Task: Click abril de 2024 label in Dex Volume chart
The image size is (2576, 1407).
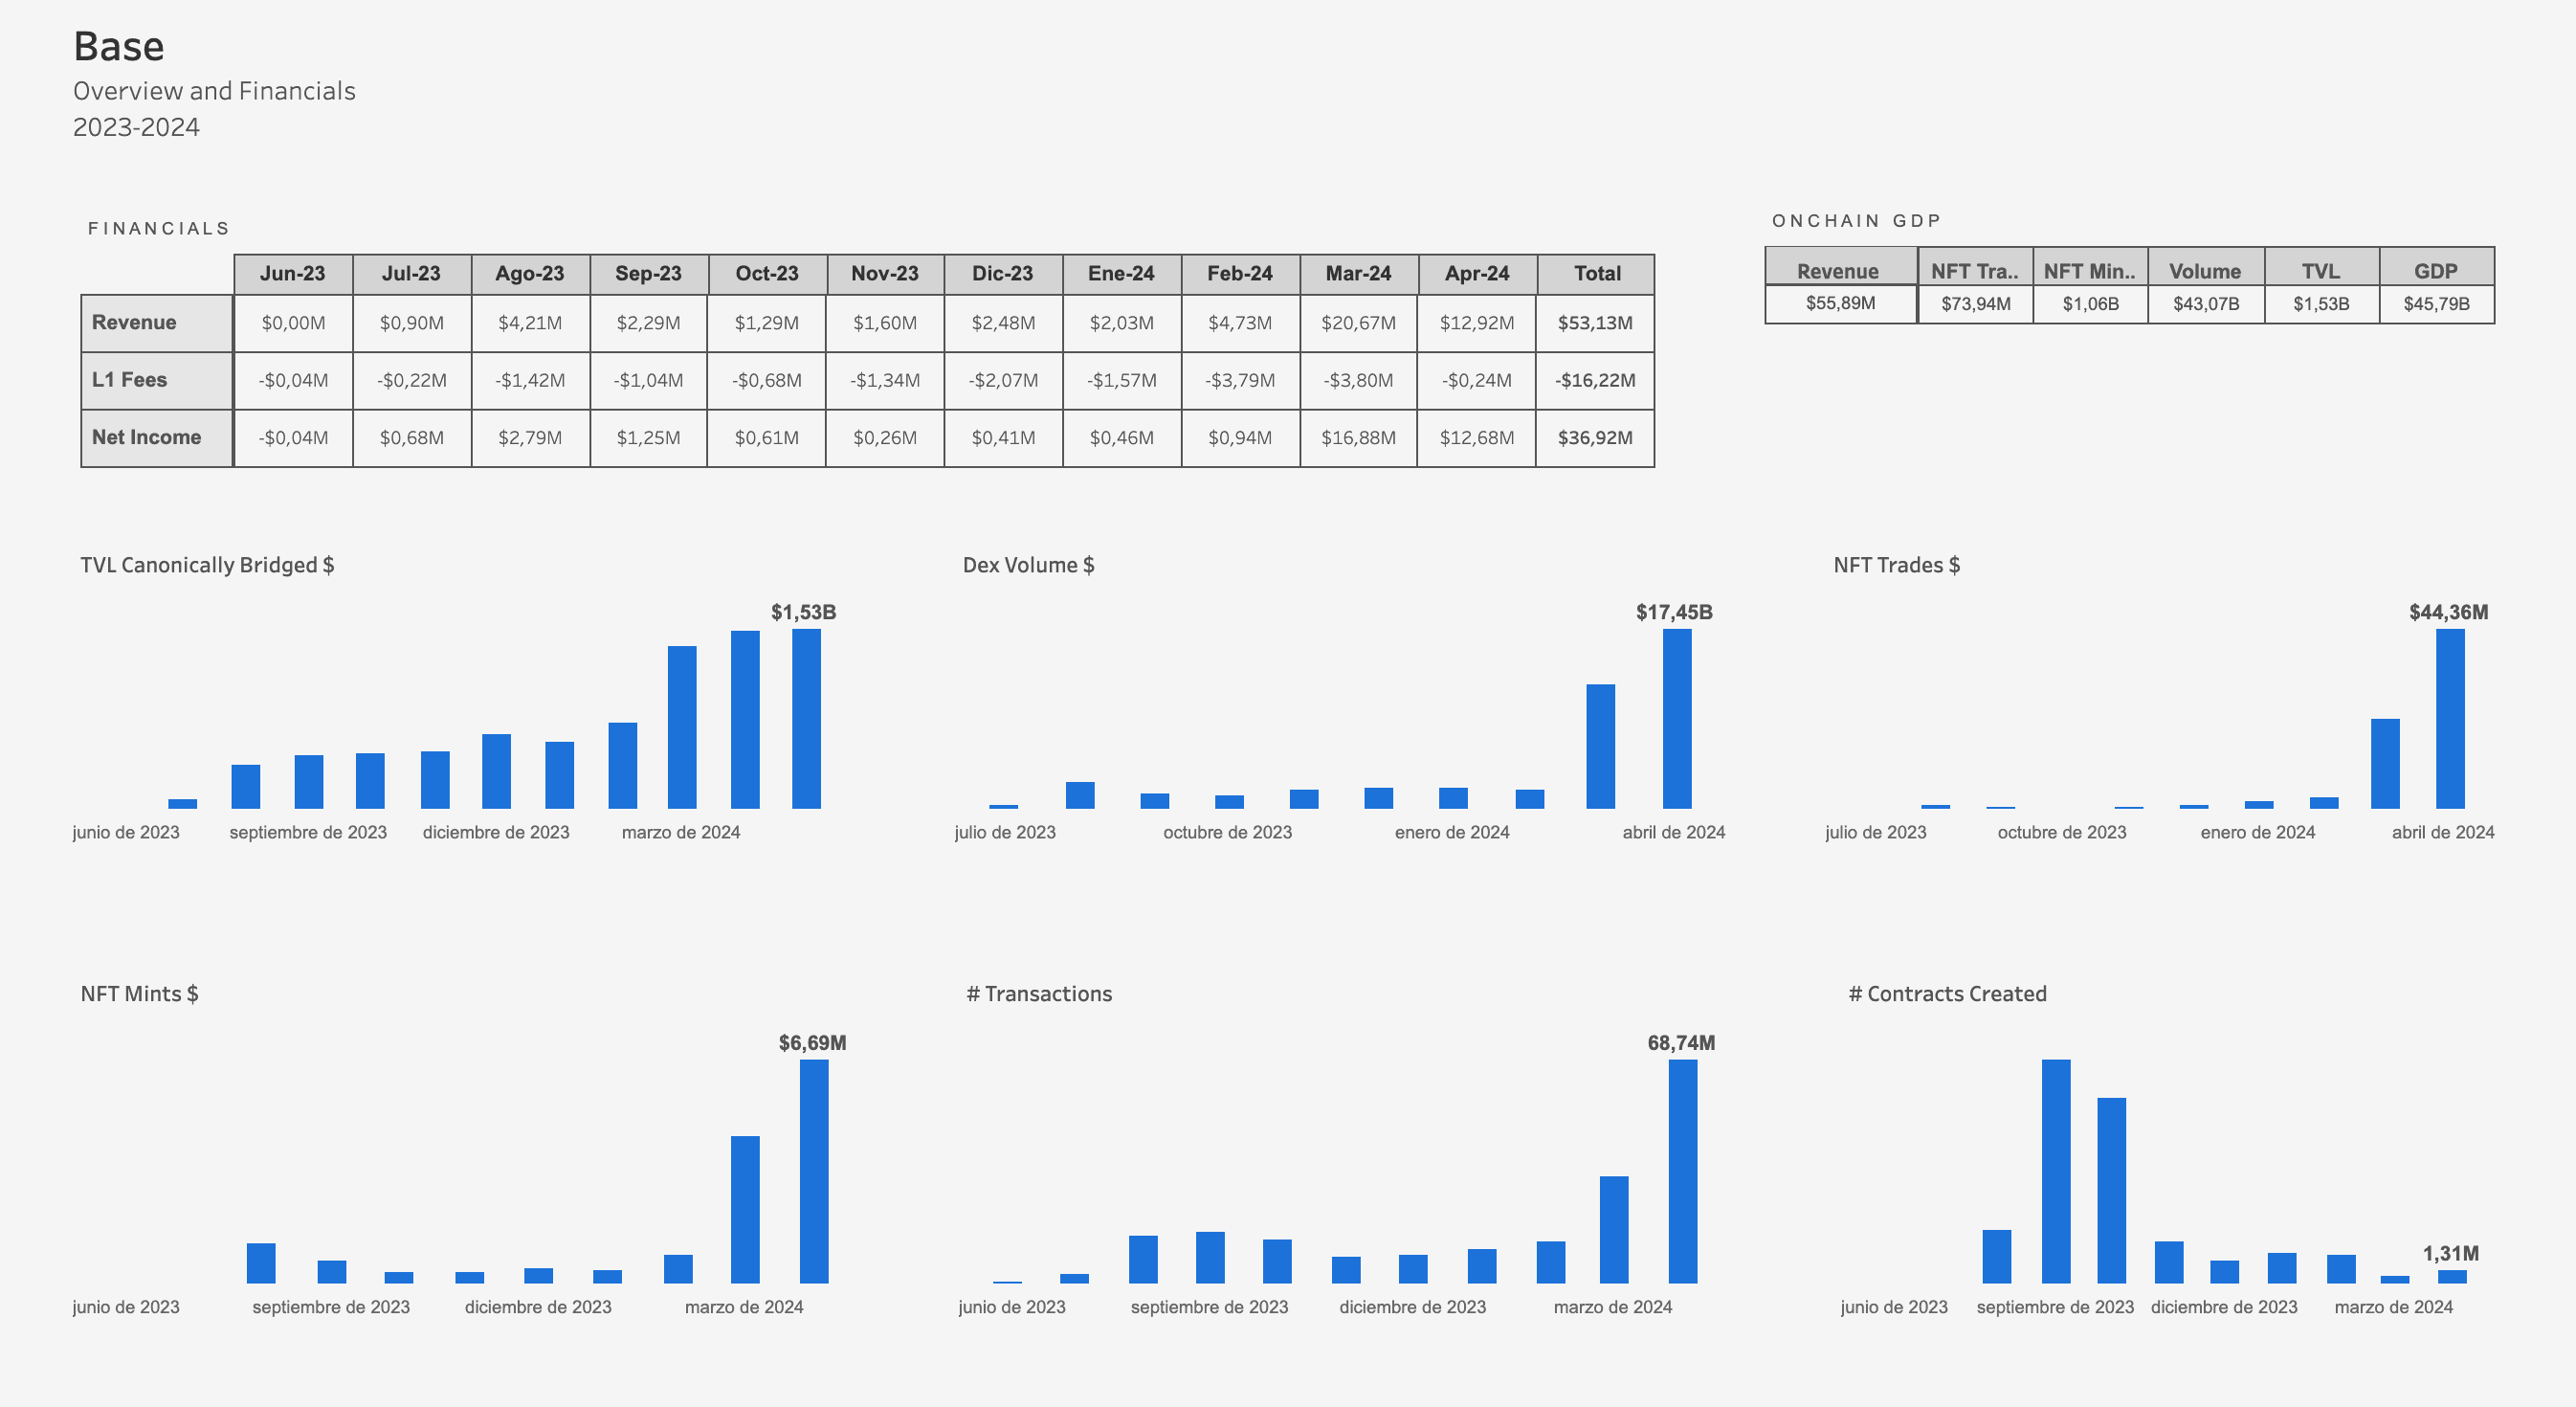Action: point(1673,832)
